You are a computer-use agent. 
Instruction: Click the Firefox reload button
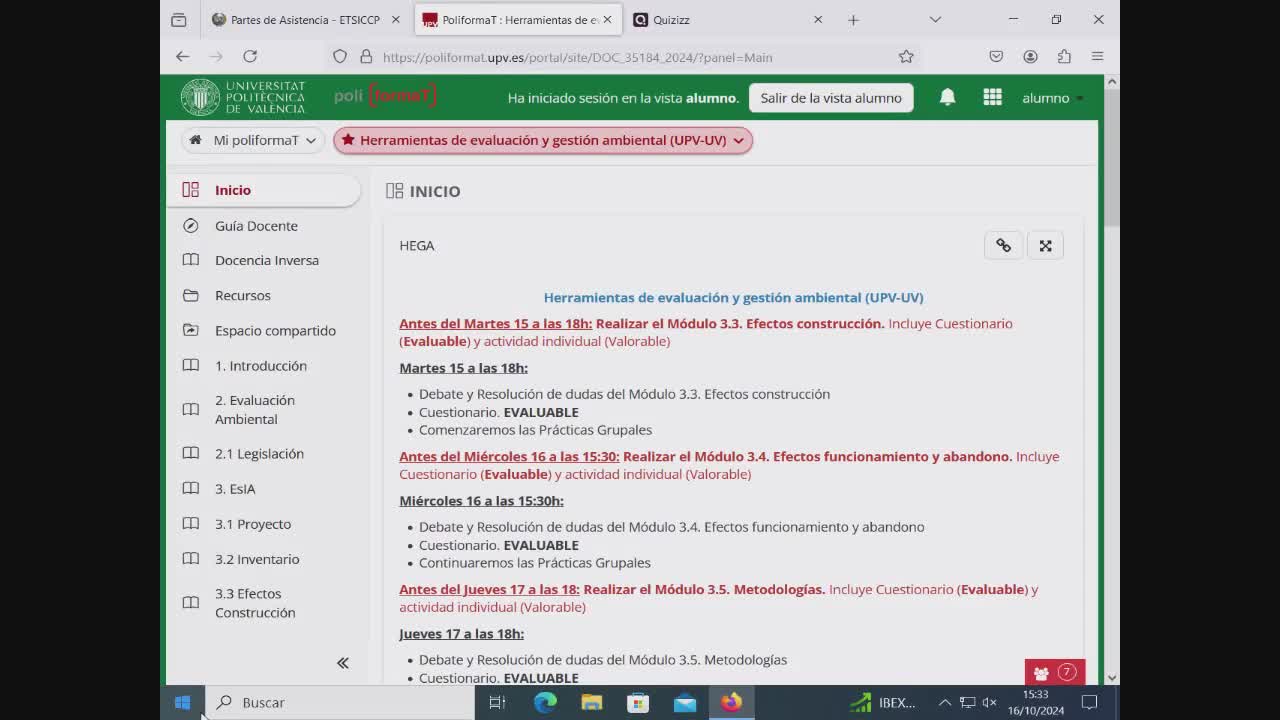point(250,57)
